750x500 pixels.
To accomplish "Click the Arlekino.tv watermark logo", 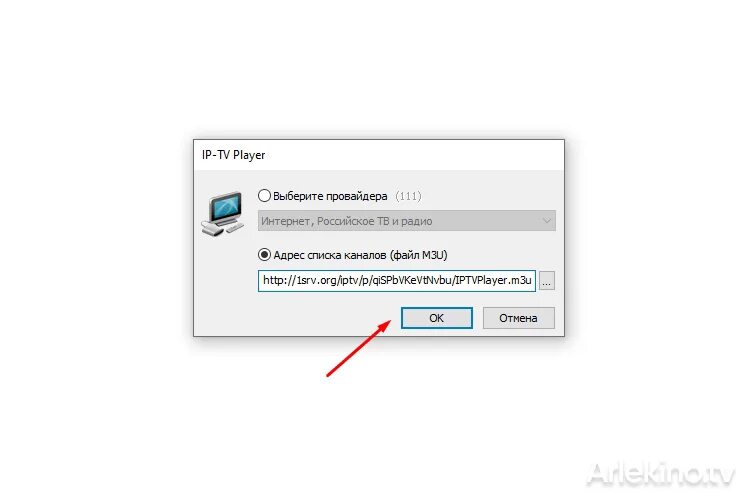I will [x=661, y=475].
